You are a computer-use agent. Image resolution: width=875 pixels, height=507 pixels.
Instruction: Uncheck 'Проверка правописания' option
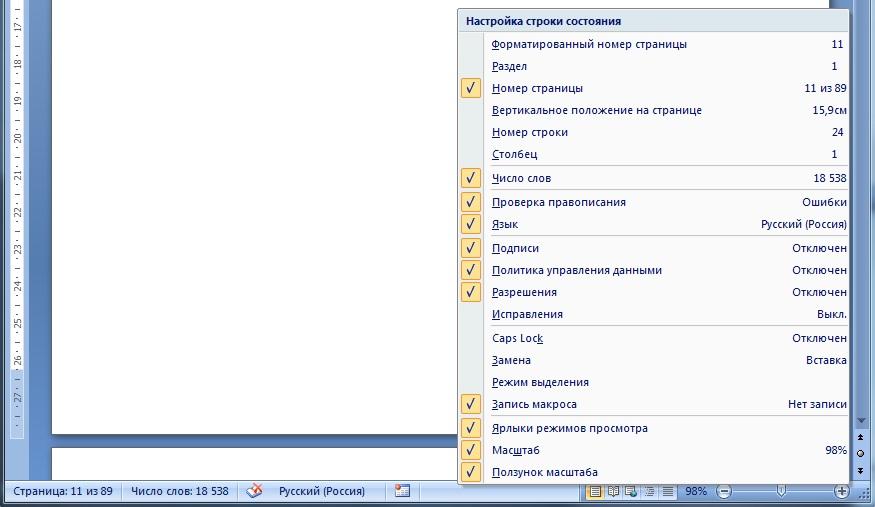coord(653,202)
